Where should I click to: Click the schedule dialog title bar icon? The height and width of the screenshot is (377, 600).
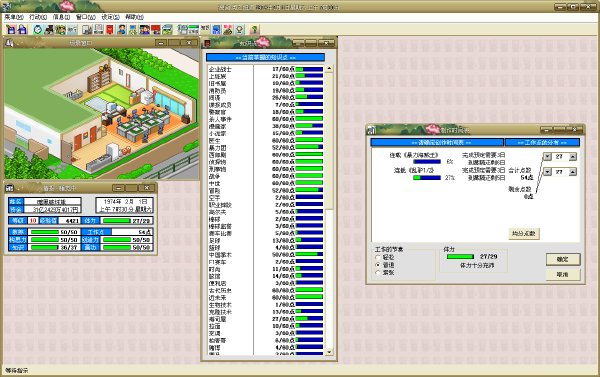pyautogui.click(x=372, y=130)
